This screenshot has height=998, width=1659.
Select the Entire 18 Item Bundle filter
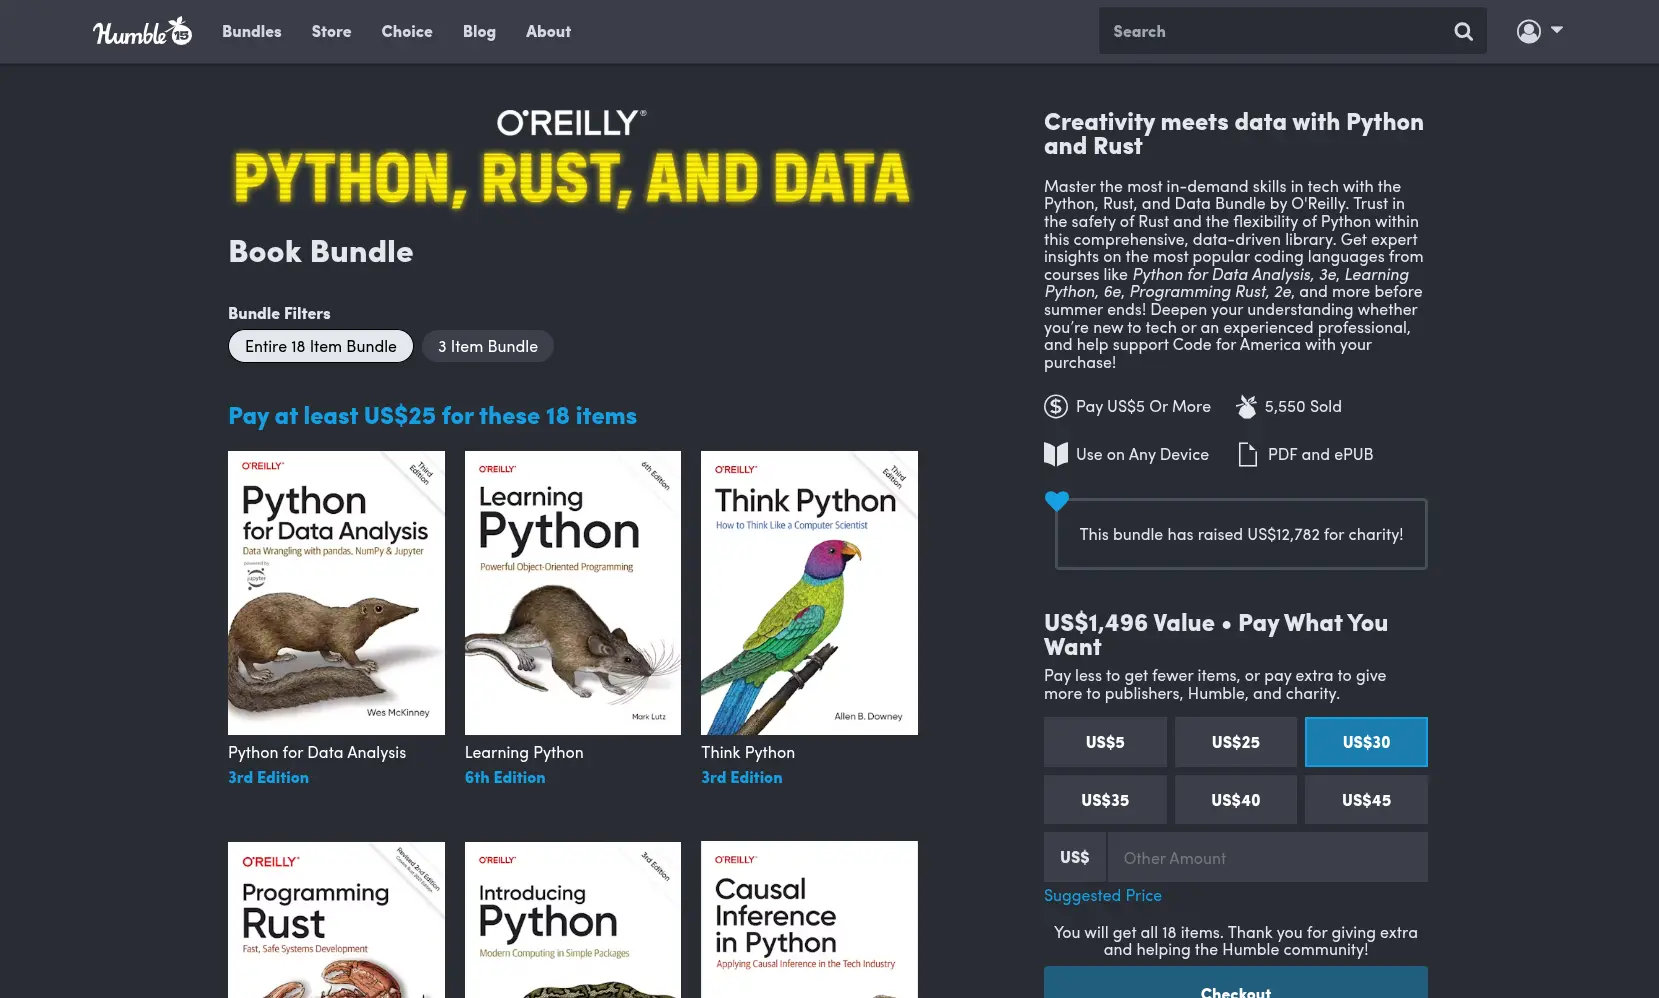click(321, 346)
